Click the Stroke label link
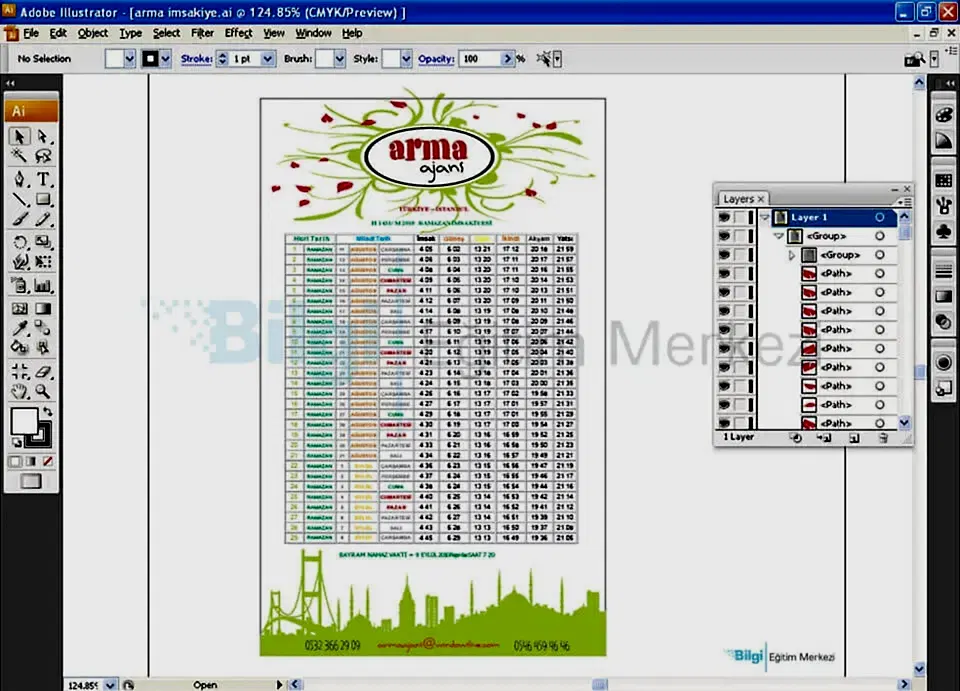Image resolution: width=960 pixels, height=691 pixels. (196, 59)
